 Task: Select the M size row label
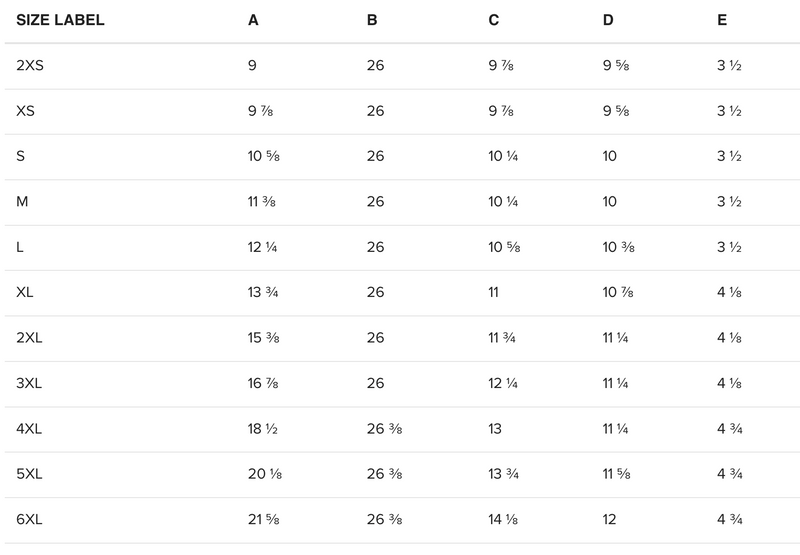point(22,202)
